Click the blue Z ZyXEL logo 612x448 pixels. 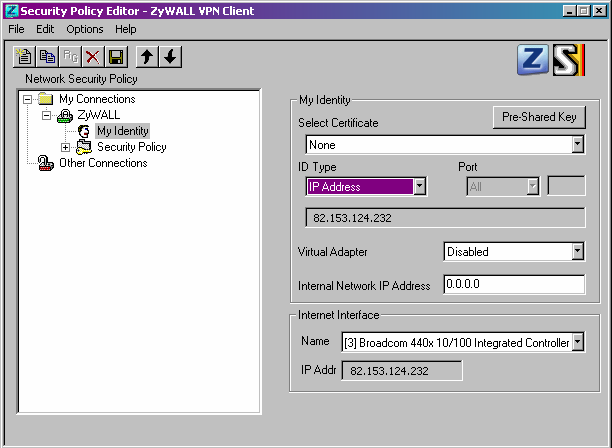(x=533, y=59)
